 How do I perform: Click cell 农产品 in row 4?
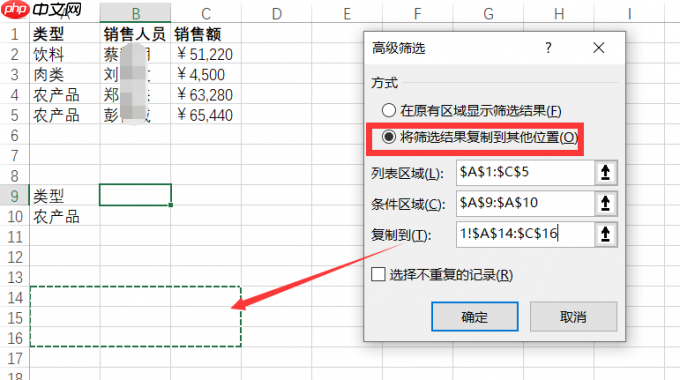click(65, 95)
